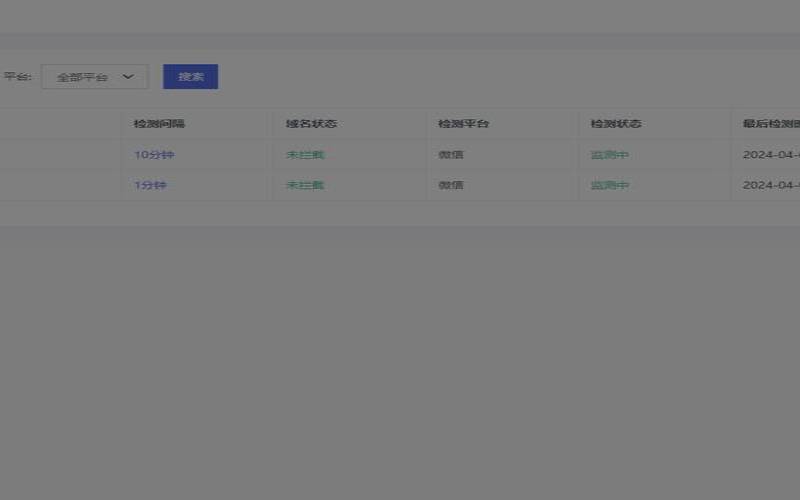The image size is (800, 500).
Task: Click the 域名状态 column header
Action: pyautogui.click(x=311, y=124)
